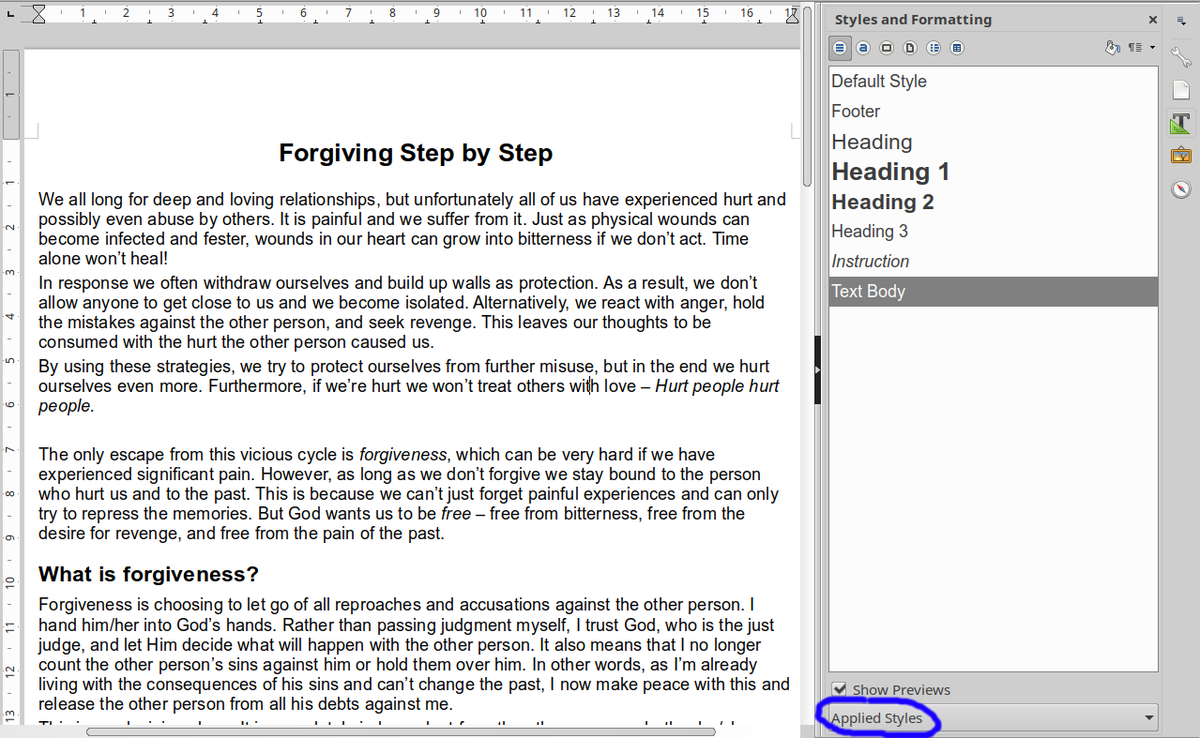1200x738 pixels.
Task: Click the fonts T icon on right sidebar
Action: coord(1181,124)
